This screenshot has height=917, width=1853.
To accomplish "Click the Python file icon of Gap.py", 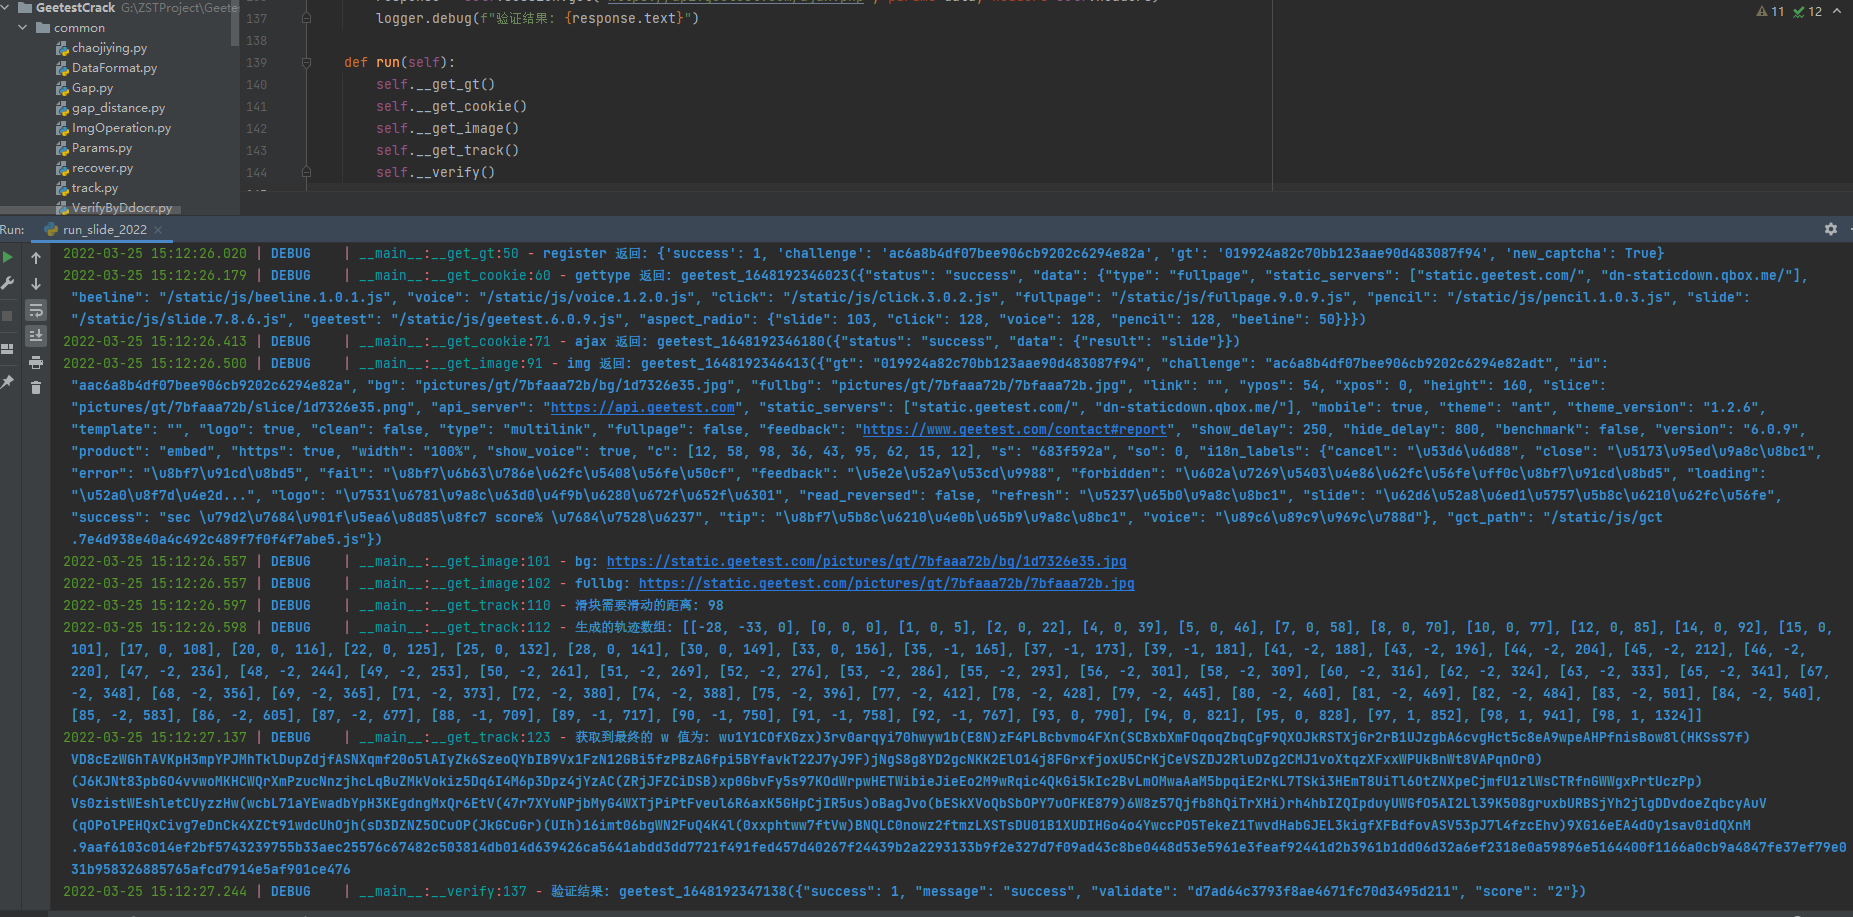I will pyautogui.click(x=62, y=88).
